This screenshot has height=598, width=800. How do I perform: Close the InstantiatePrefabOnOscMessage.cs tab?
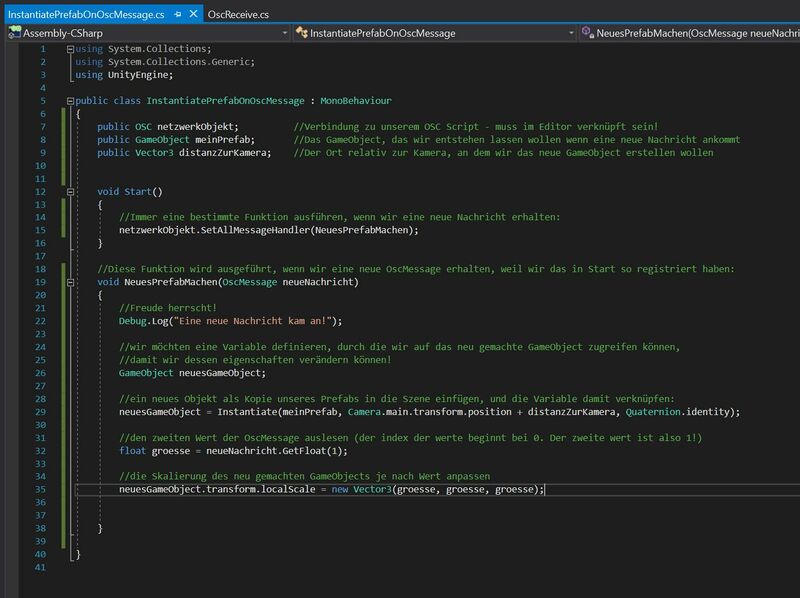192,16
